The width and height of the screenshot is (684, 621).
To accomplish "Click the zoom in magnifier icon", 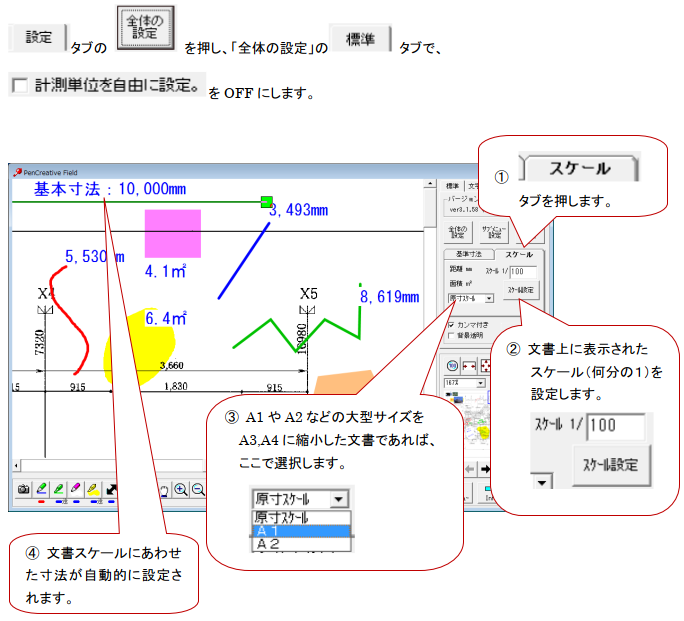I will click(181, 489).
